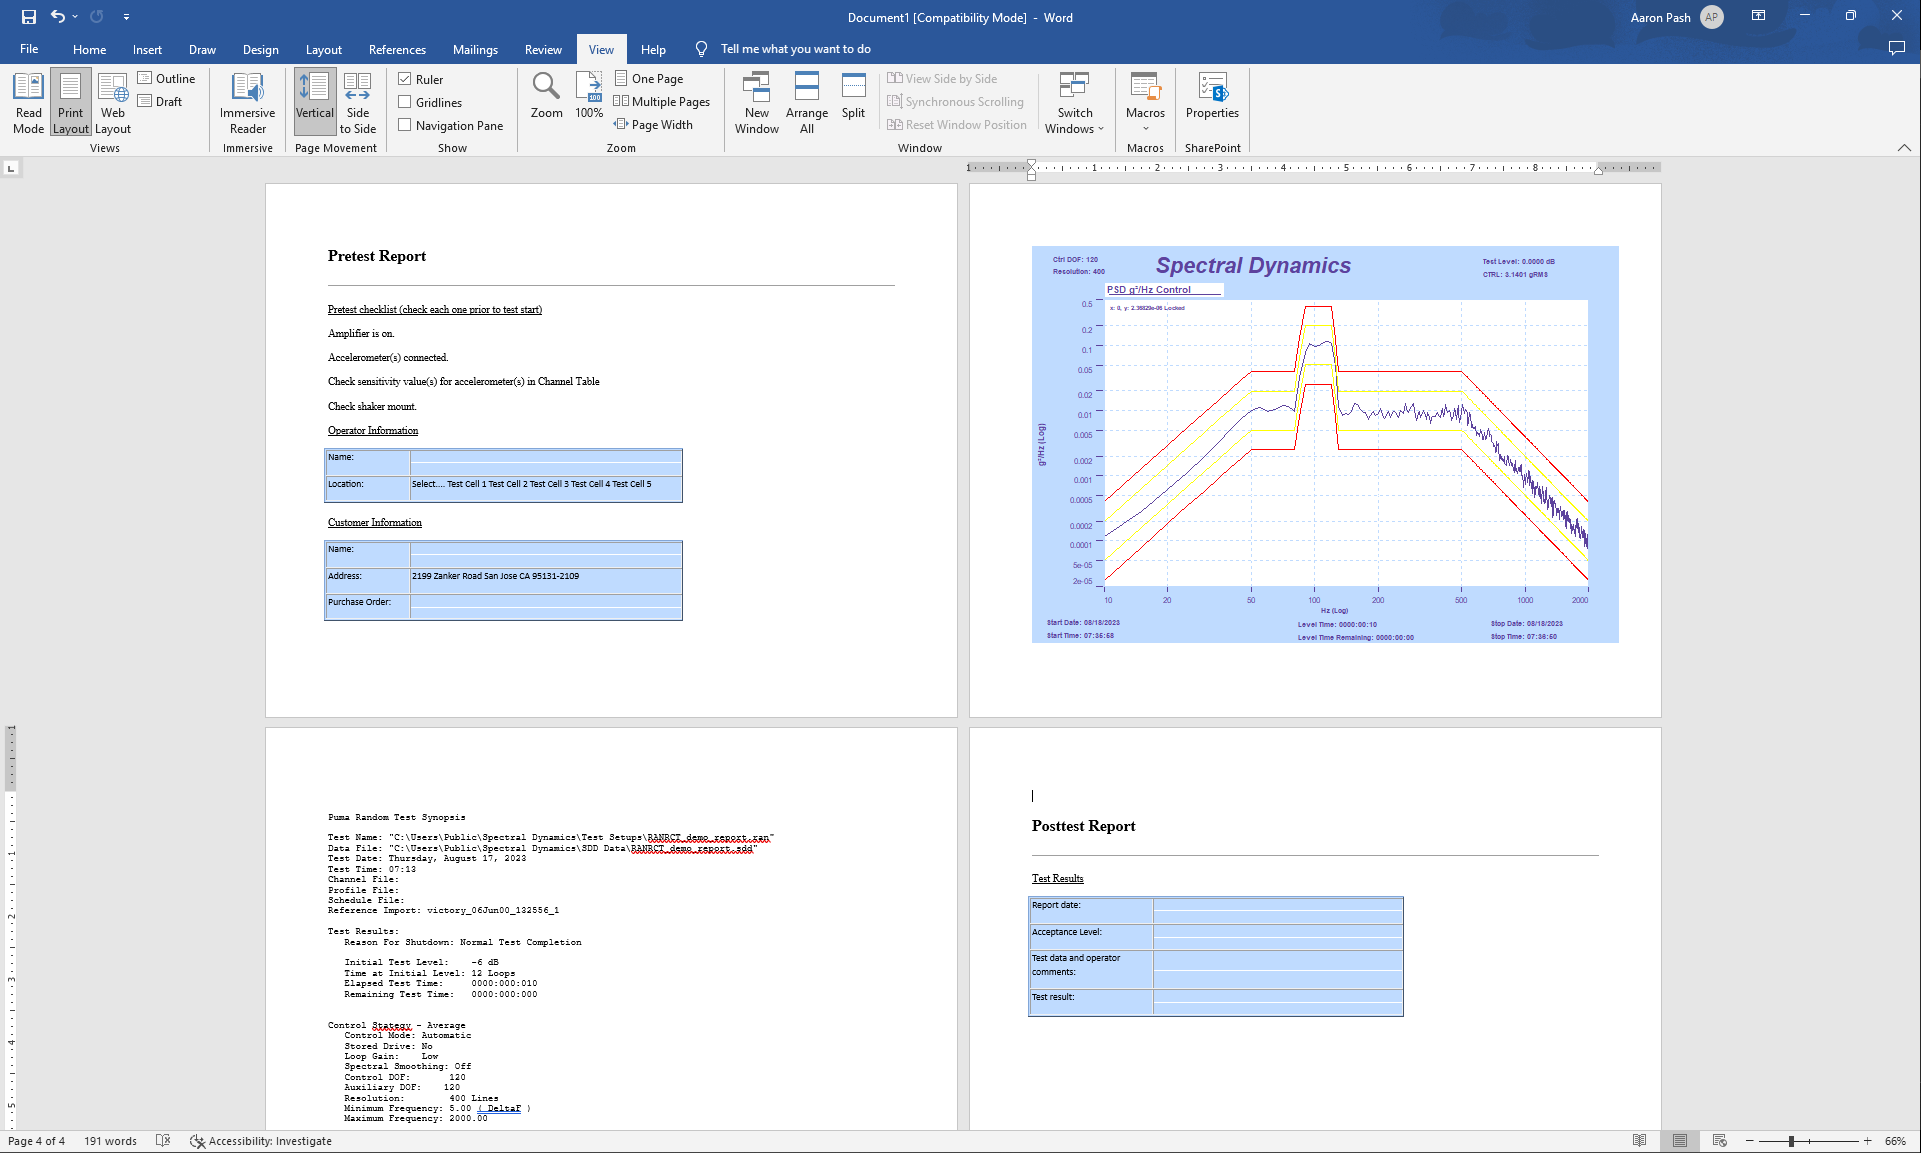Undo the last action

click(x=58, y=17)
